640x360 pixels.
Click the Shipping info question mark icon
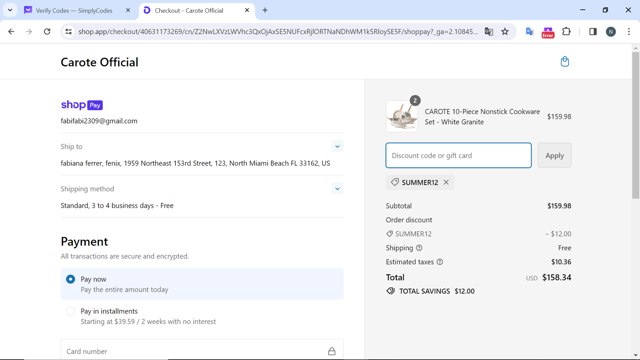pos(419,248)
